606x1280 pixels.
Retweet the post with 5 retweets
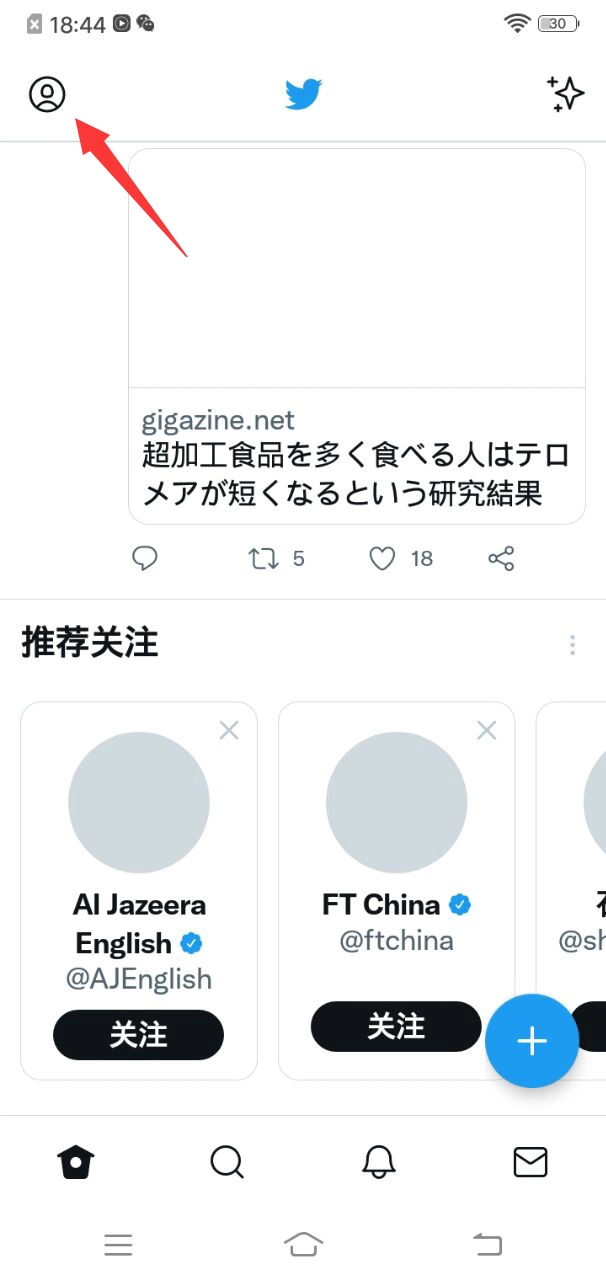[263, 558]
